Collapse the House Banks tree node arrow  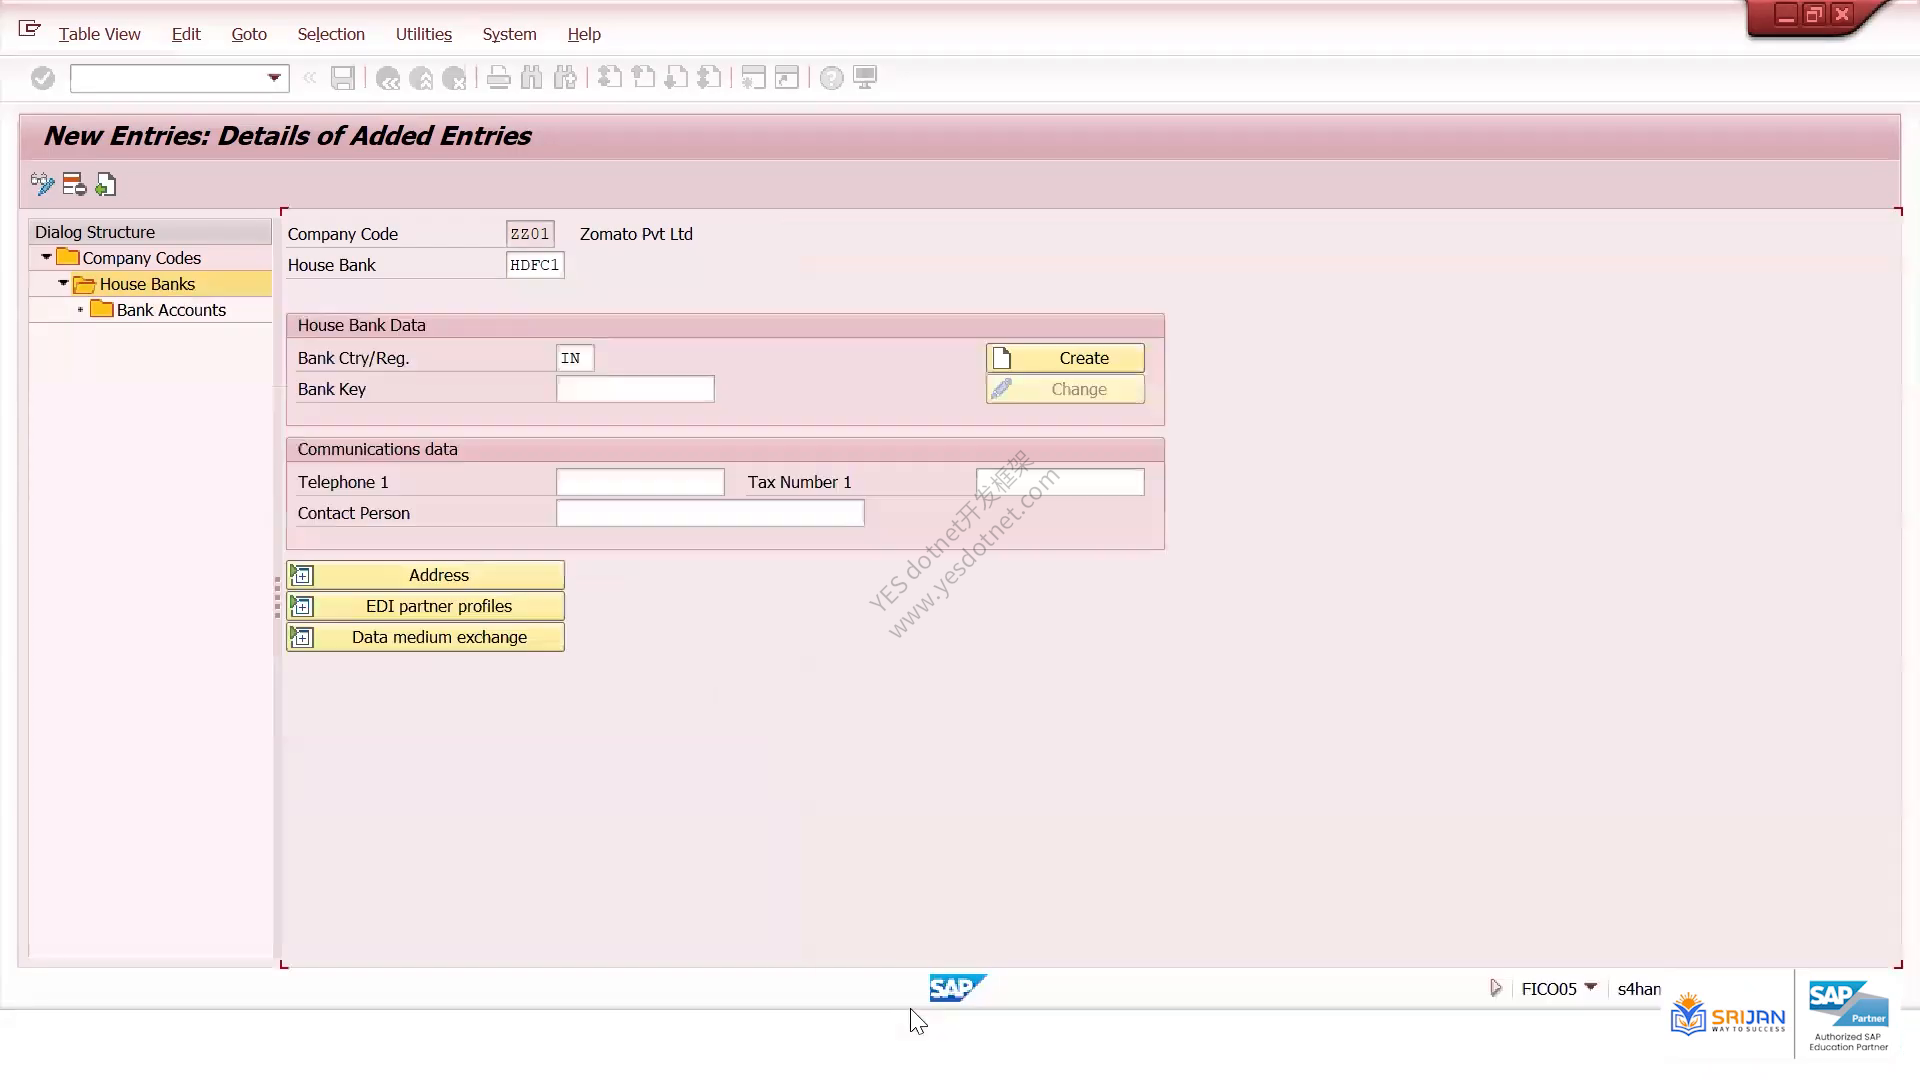coord(63,283)
